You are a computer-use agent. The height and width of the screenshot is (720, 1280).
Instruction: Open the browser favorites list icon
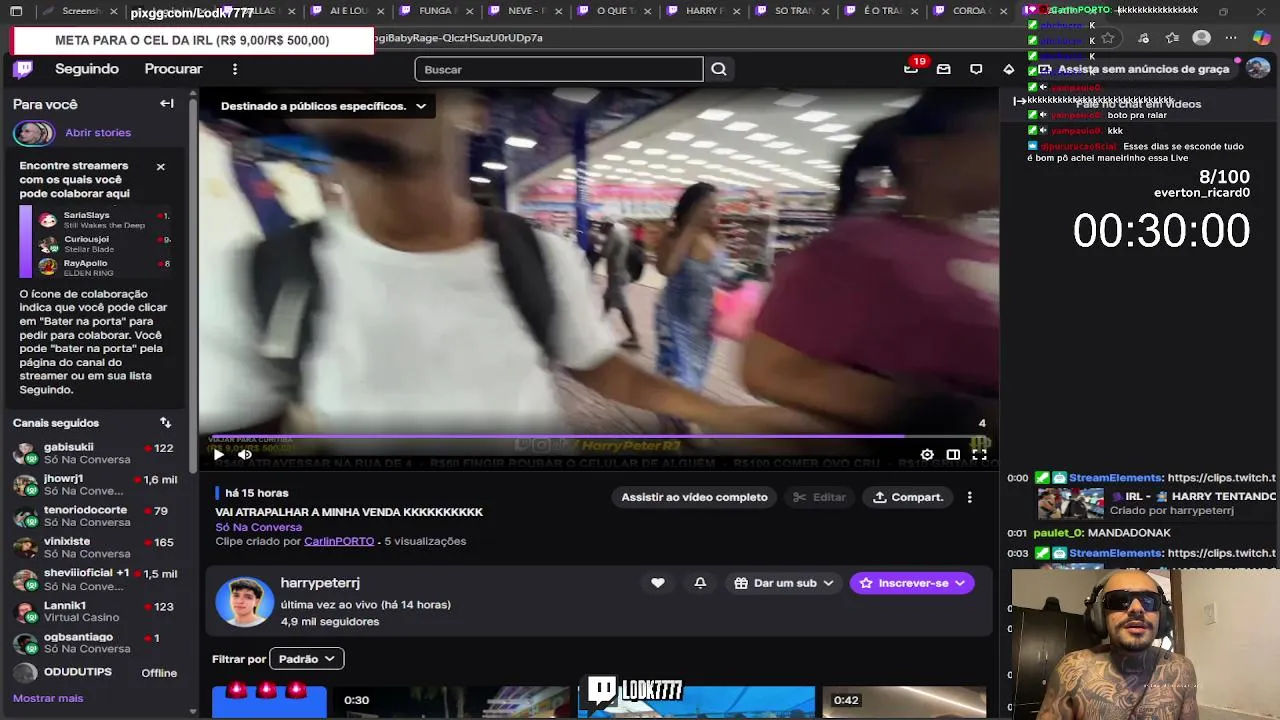[x=1172, y=38]
